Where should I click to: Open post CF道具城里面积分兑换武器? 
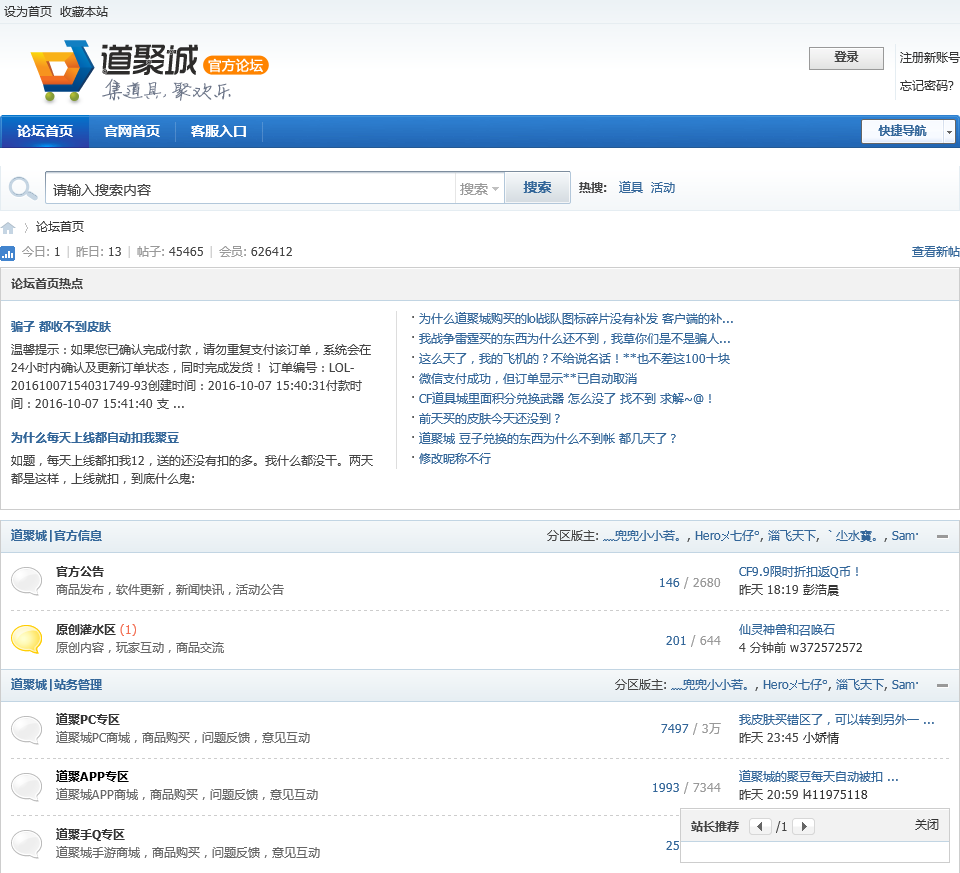point(566,399)
